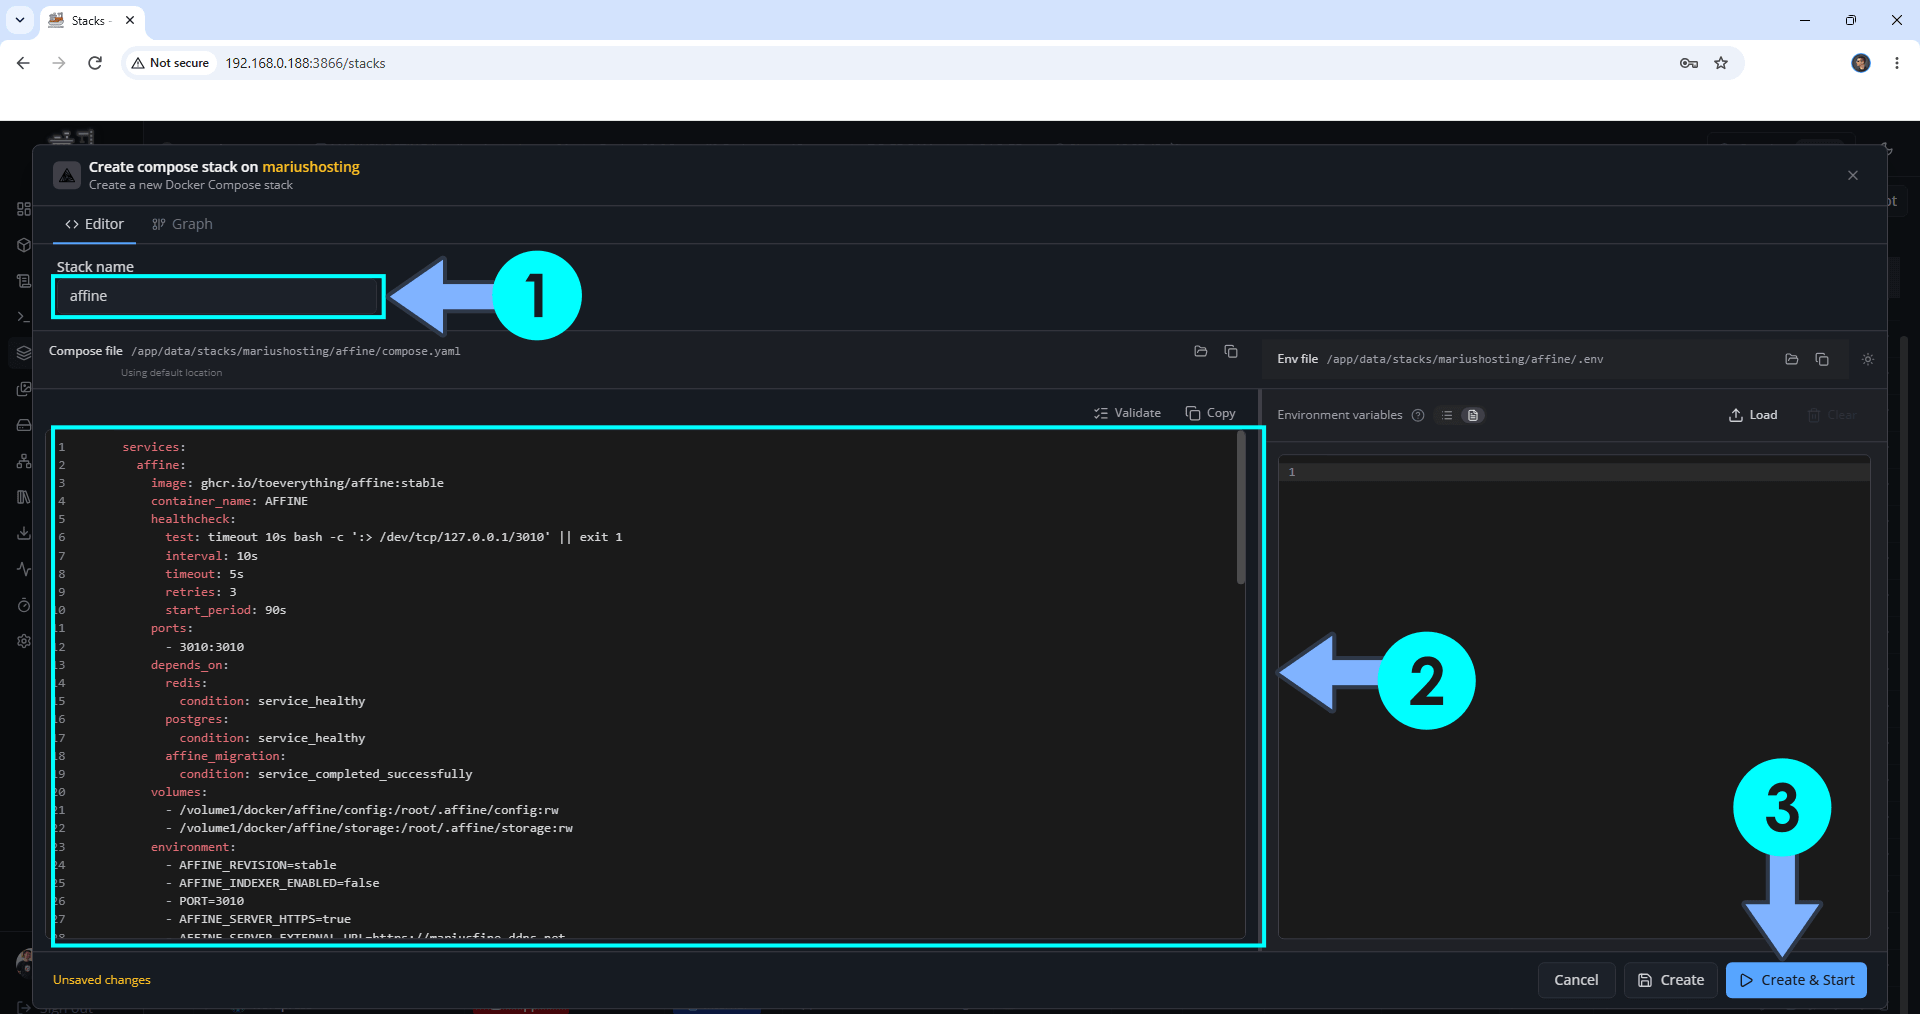This screenshot has height=1014, width=1920.
Task: Click inside the environment variables editor
Action: point(1574,697)
